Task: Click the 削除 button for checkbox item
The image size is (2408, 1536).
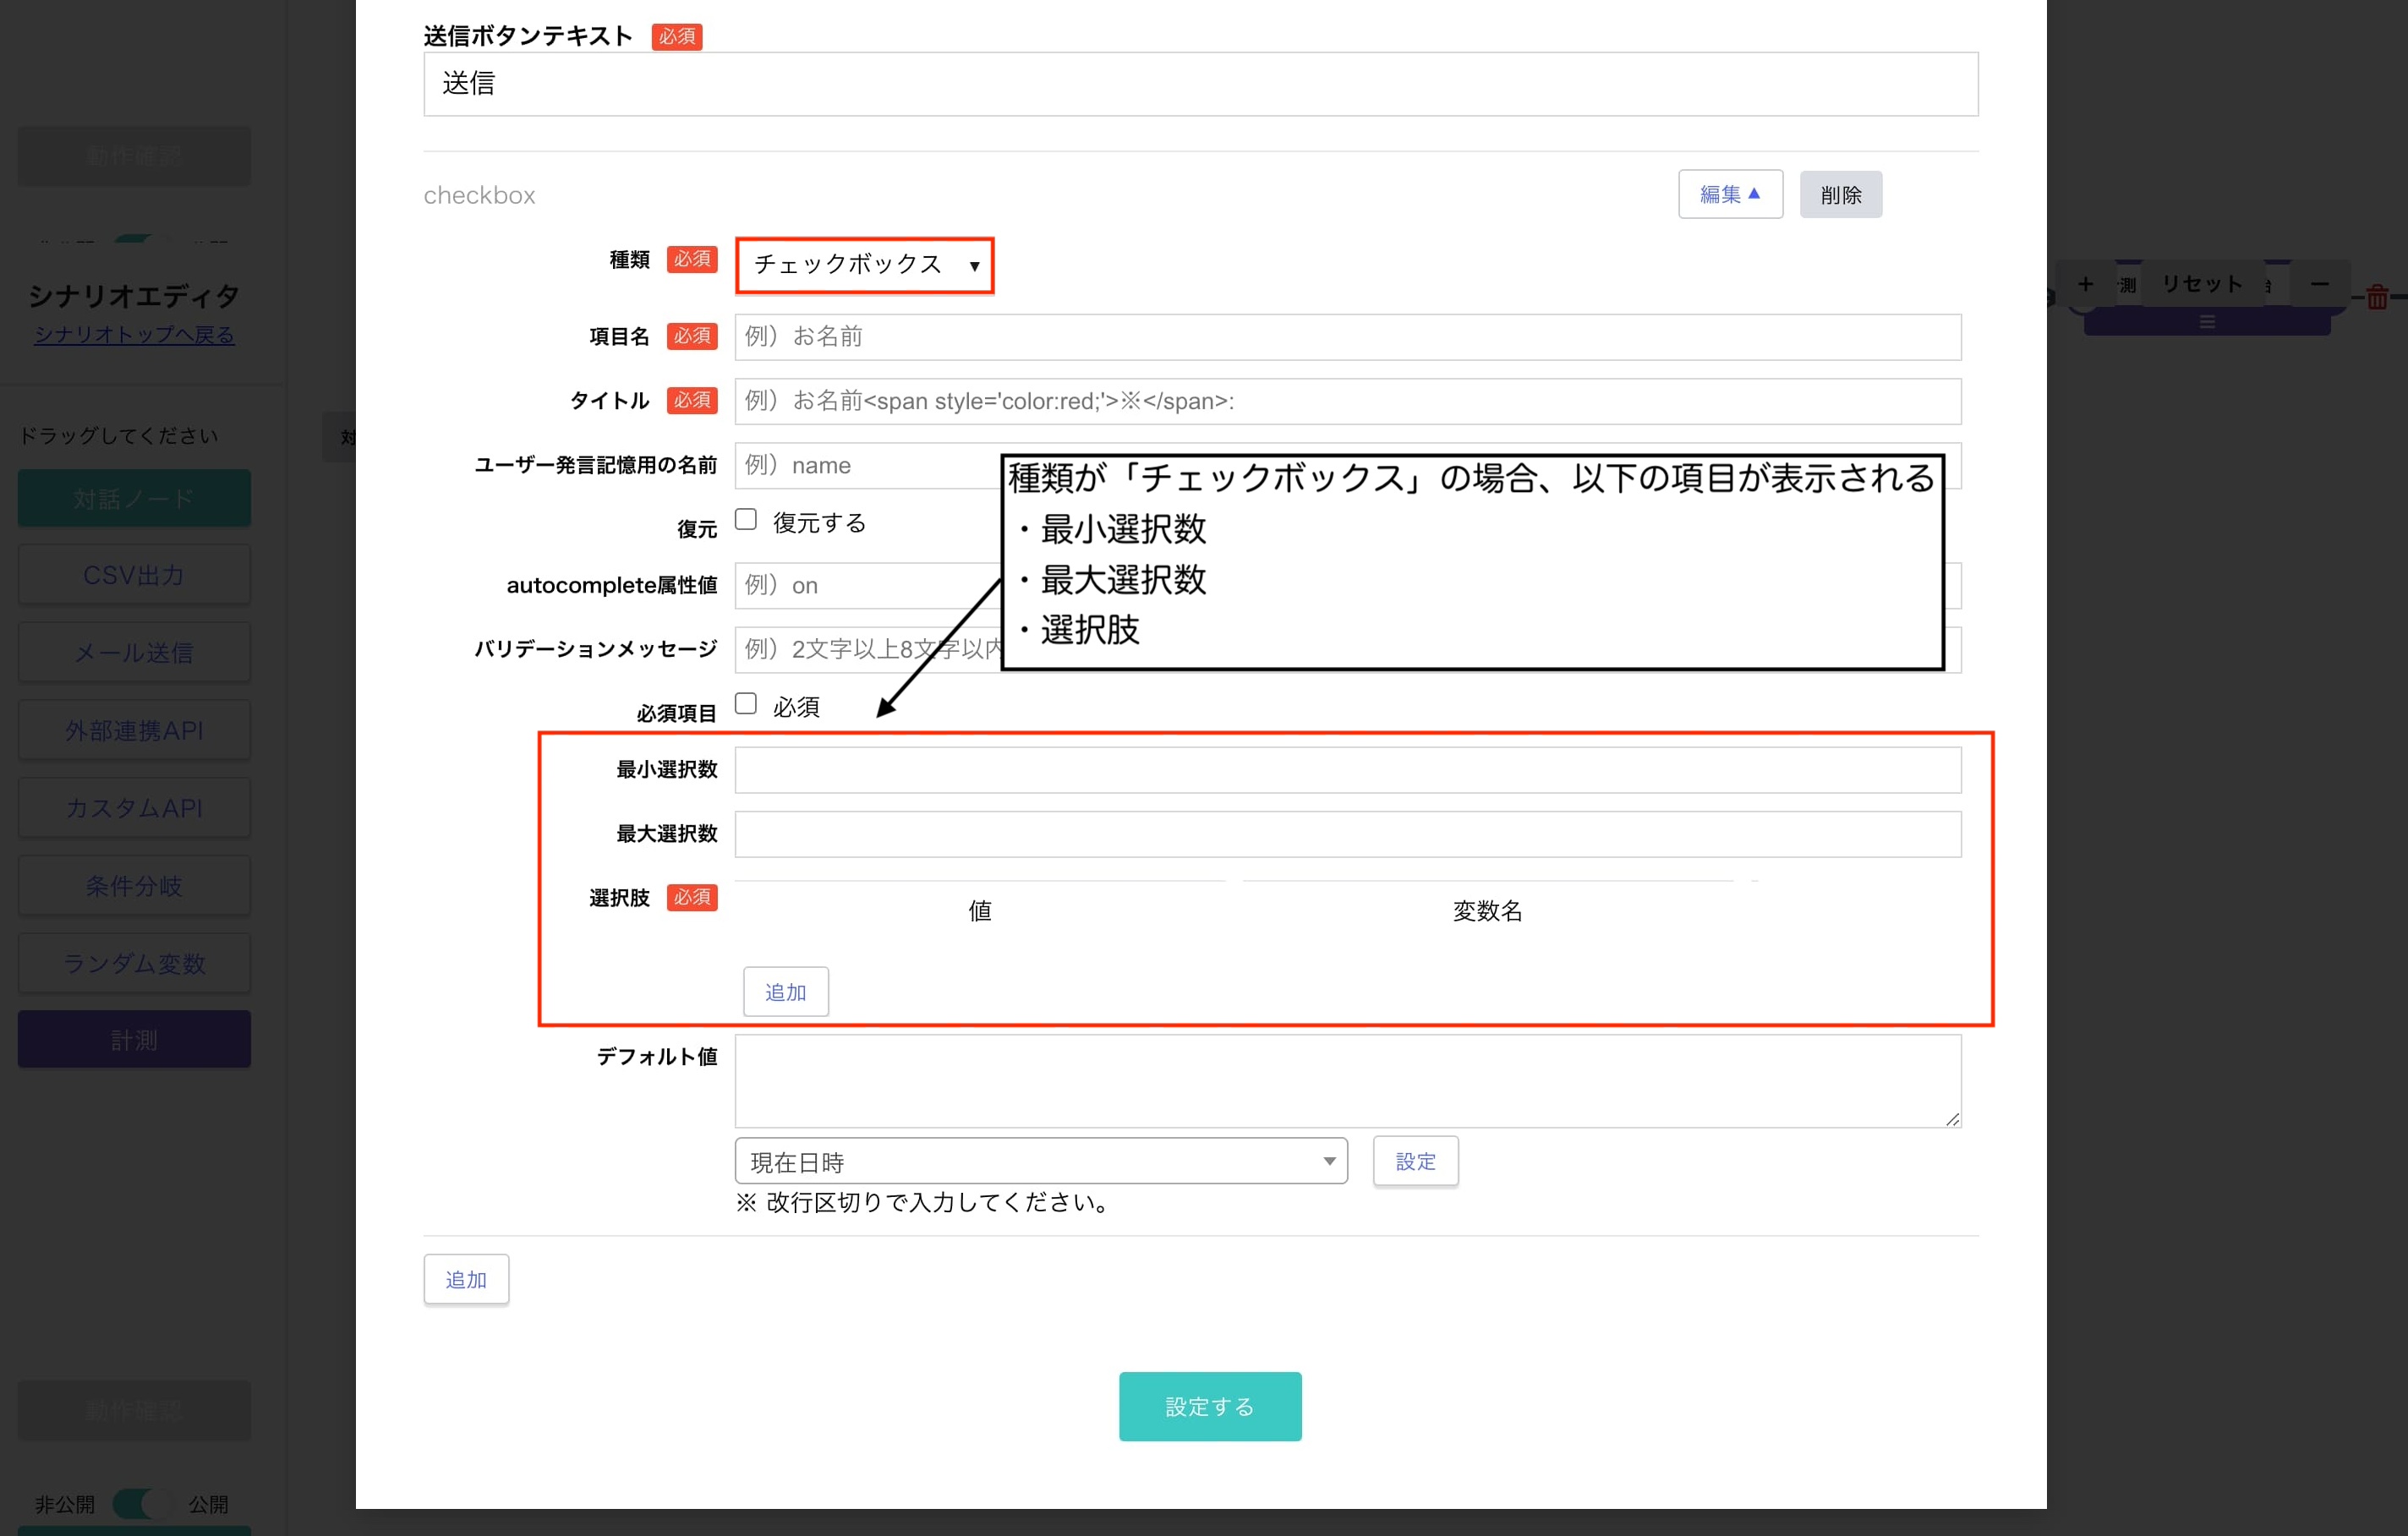Action: click(1840, 194)
